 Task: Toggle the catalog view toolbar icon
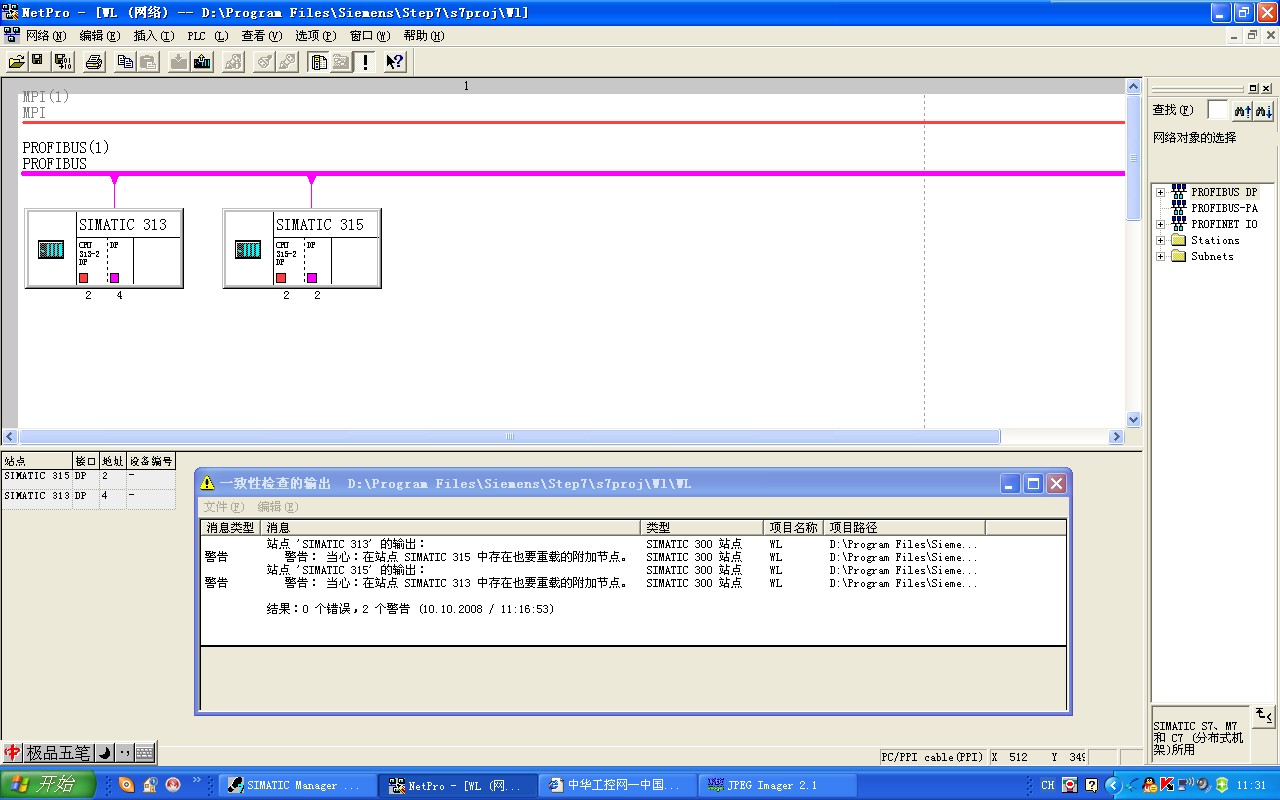318,62
